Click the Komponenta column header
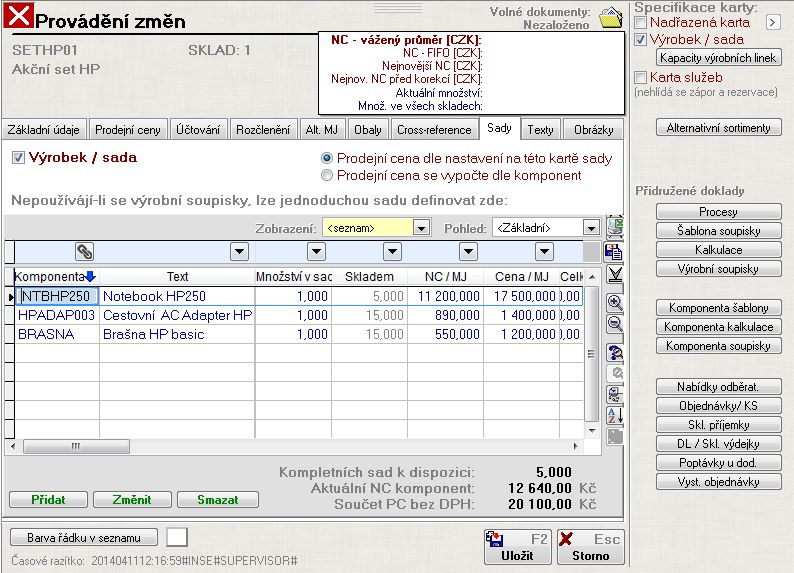This screenshot has height=573, width=794. point(56,277)
